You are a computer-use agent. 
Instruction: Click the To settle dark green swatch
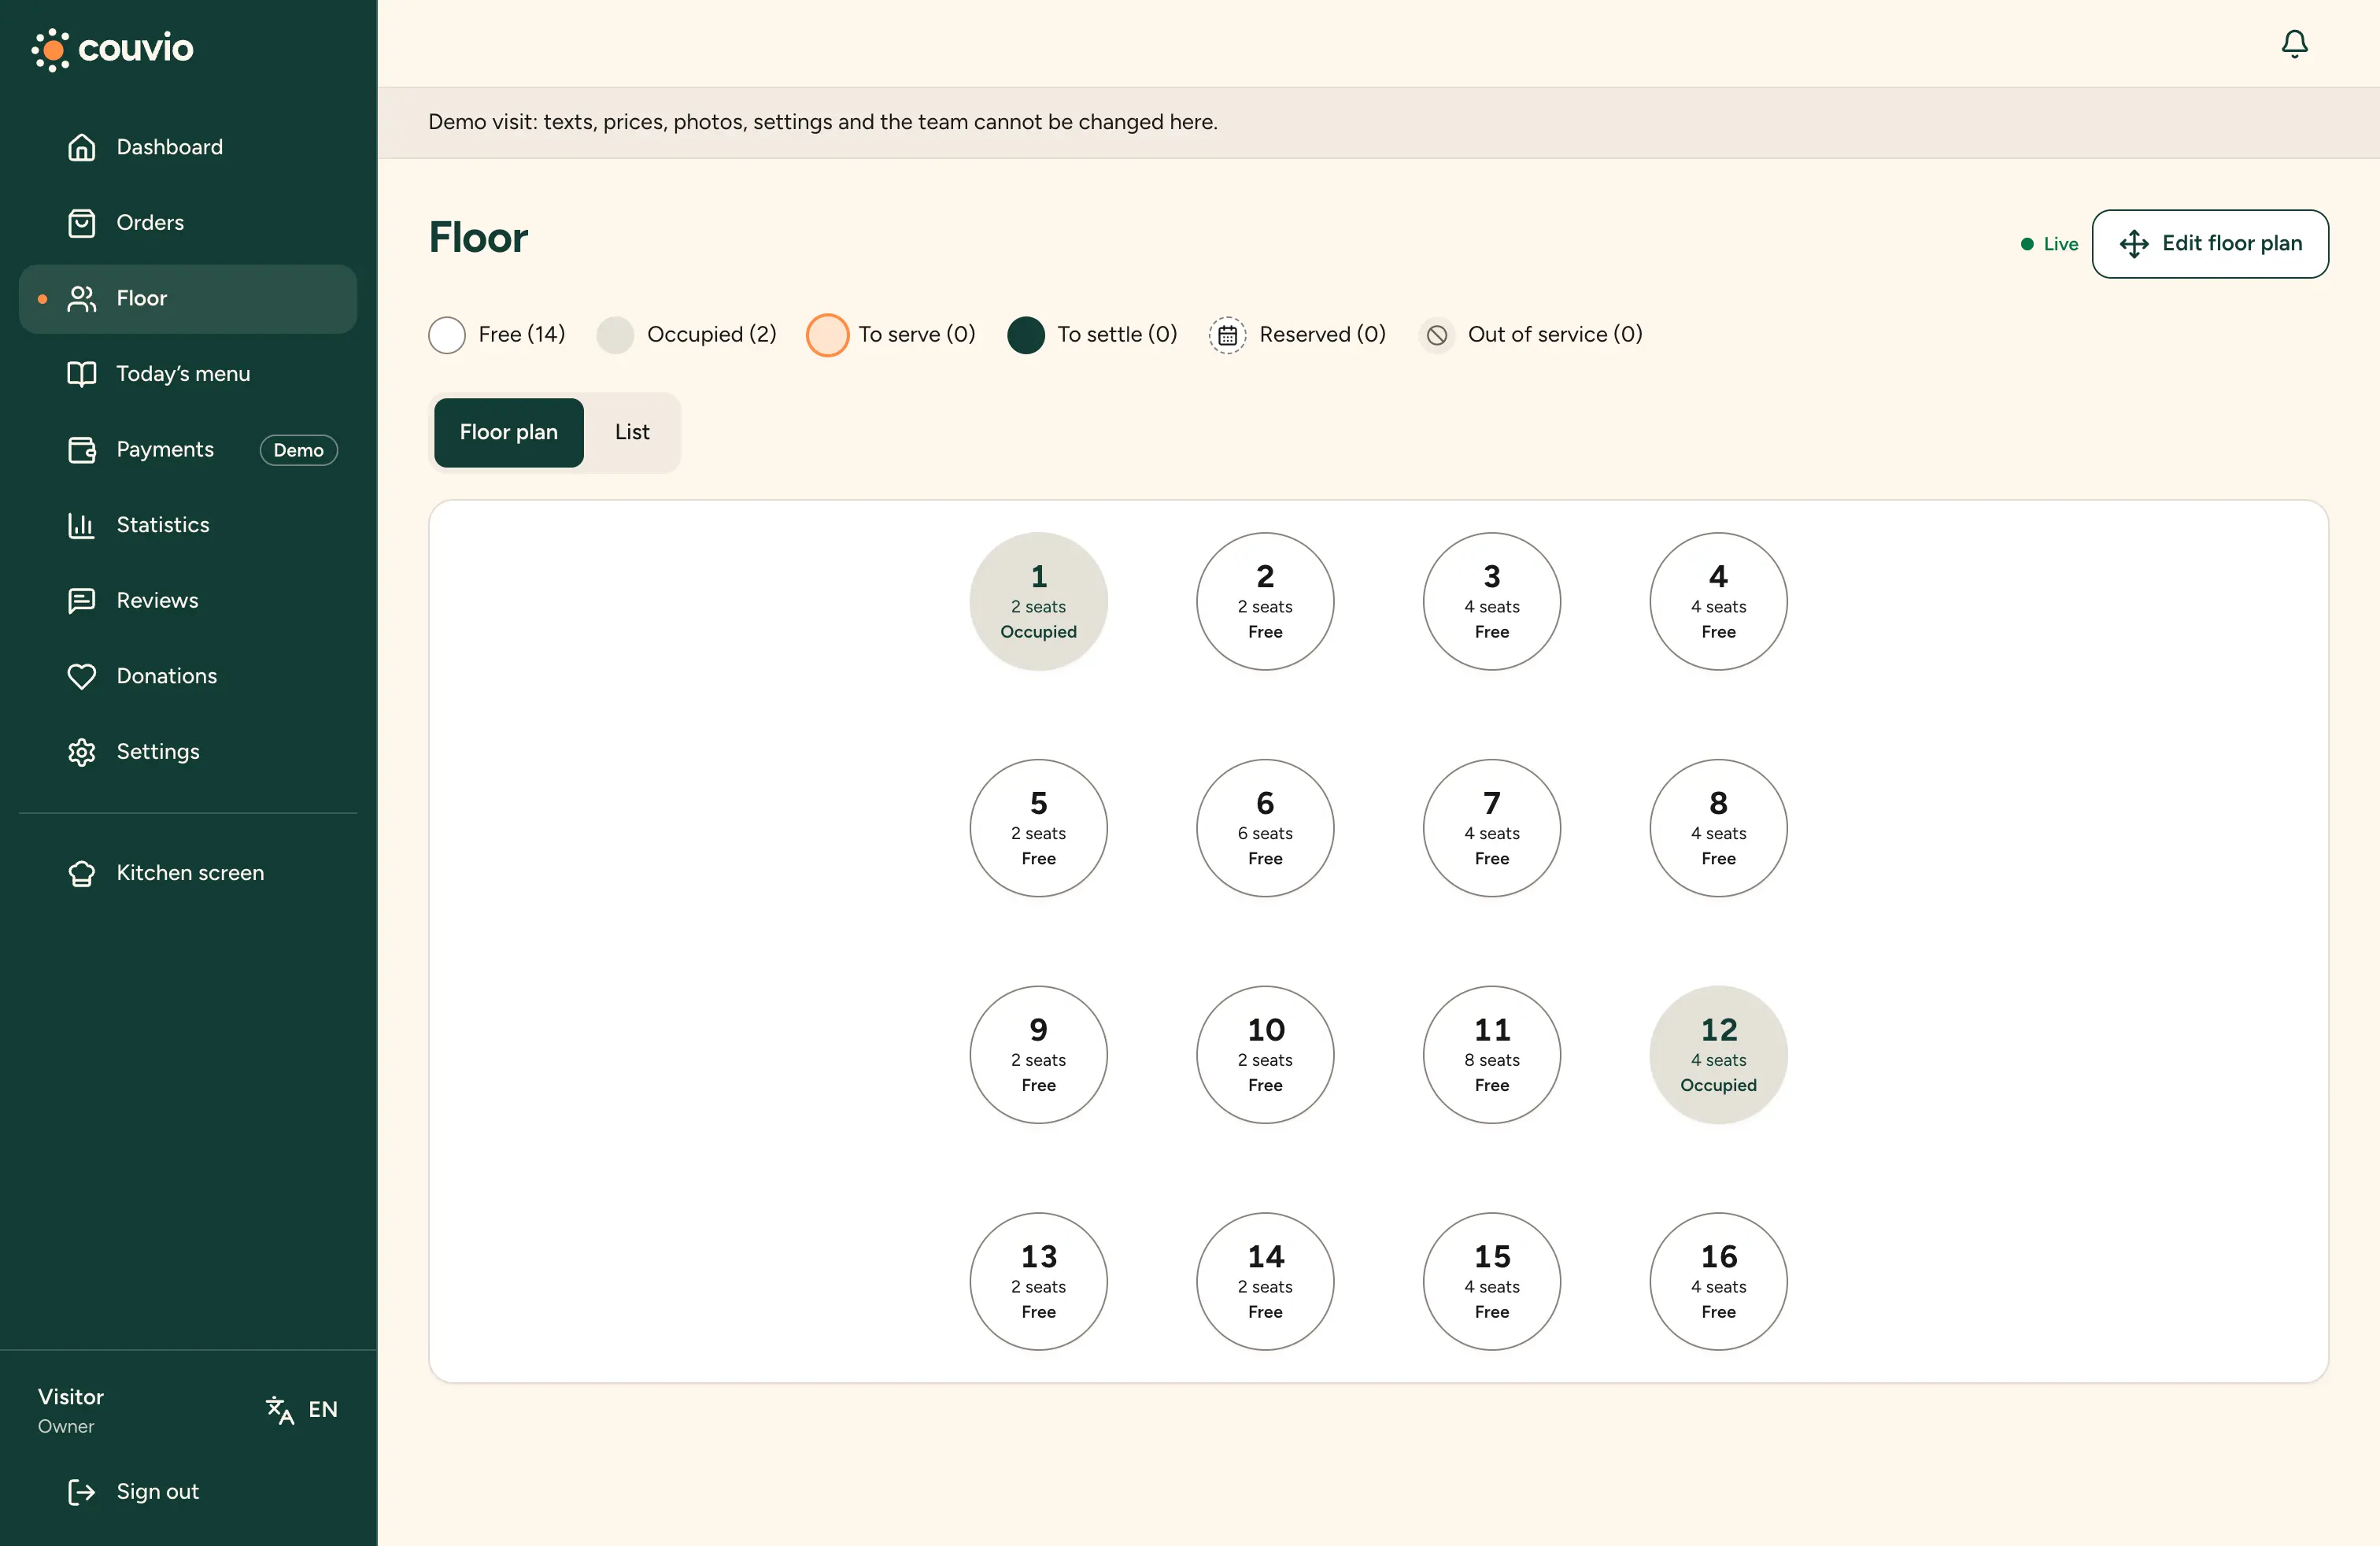(x=1026, y=335)
